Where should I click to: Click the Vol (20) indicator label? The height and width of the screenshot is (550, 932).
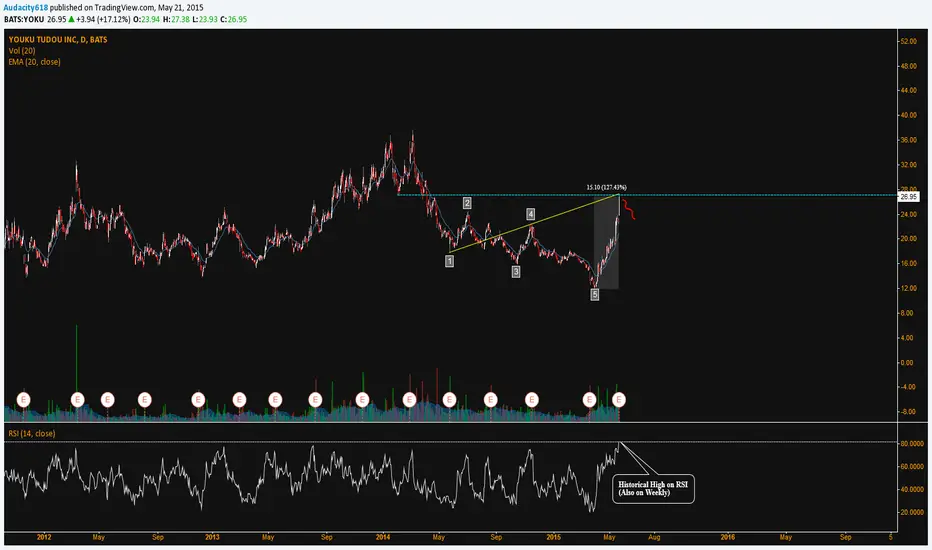[21, 51]
